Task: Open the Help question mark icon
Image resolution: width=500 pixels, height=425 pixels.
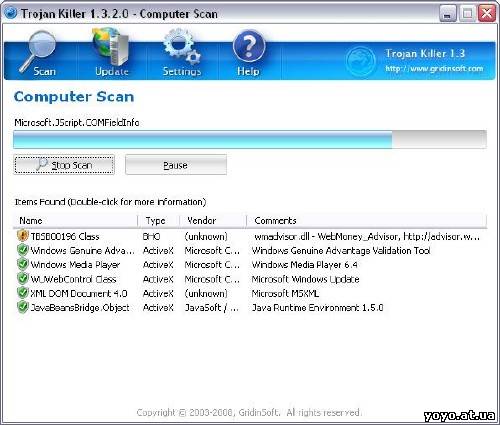Action: coord(249,47)
